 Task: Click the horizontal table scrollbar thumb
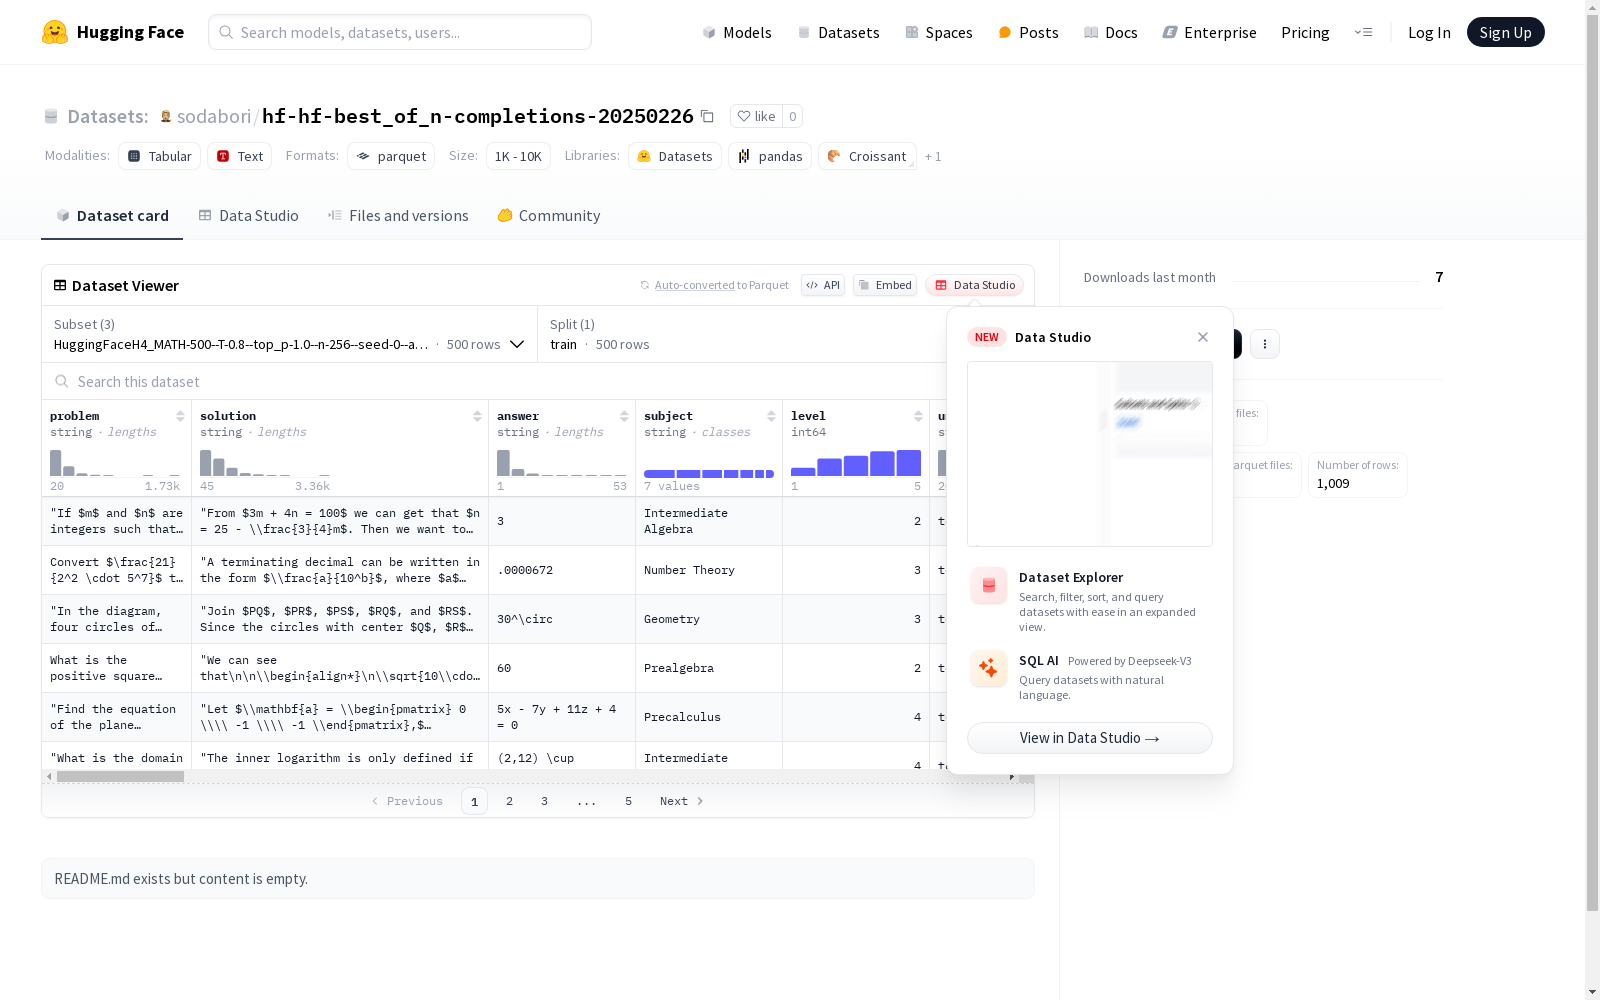coord(120,776)
